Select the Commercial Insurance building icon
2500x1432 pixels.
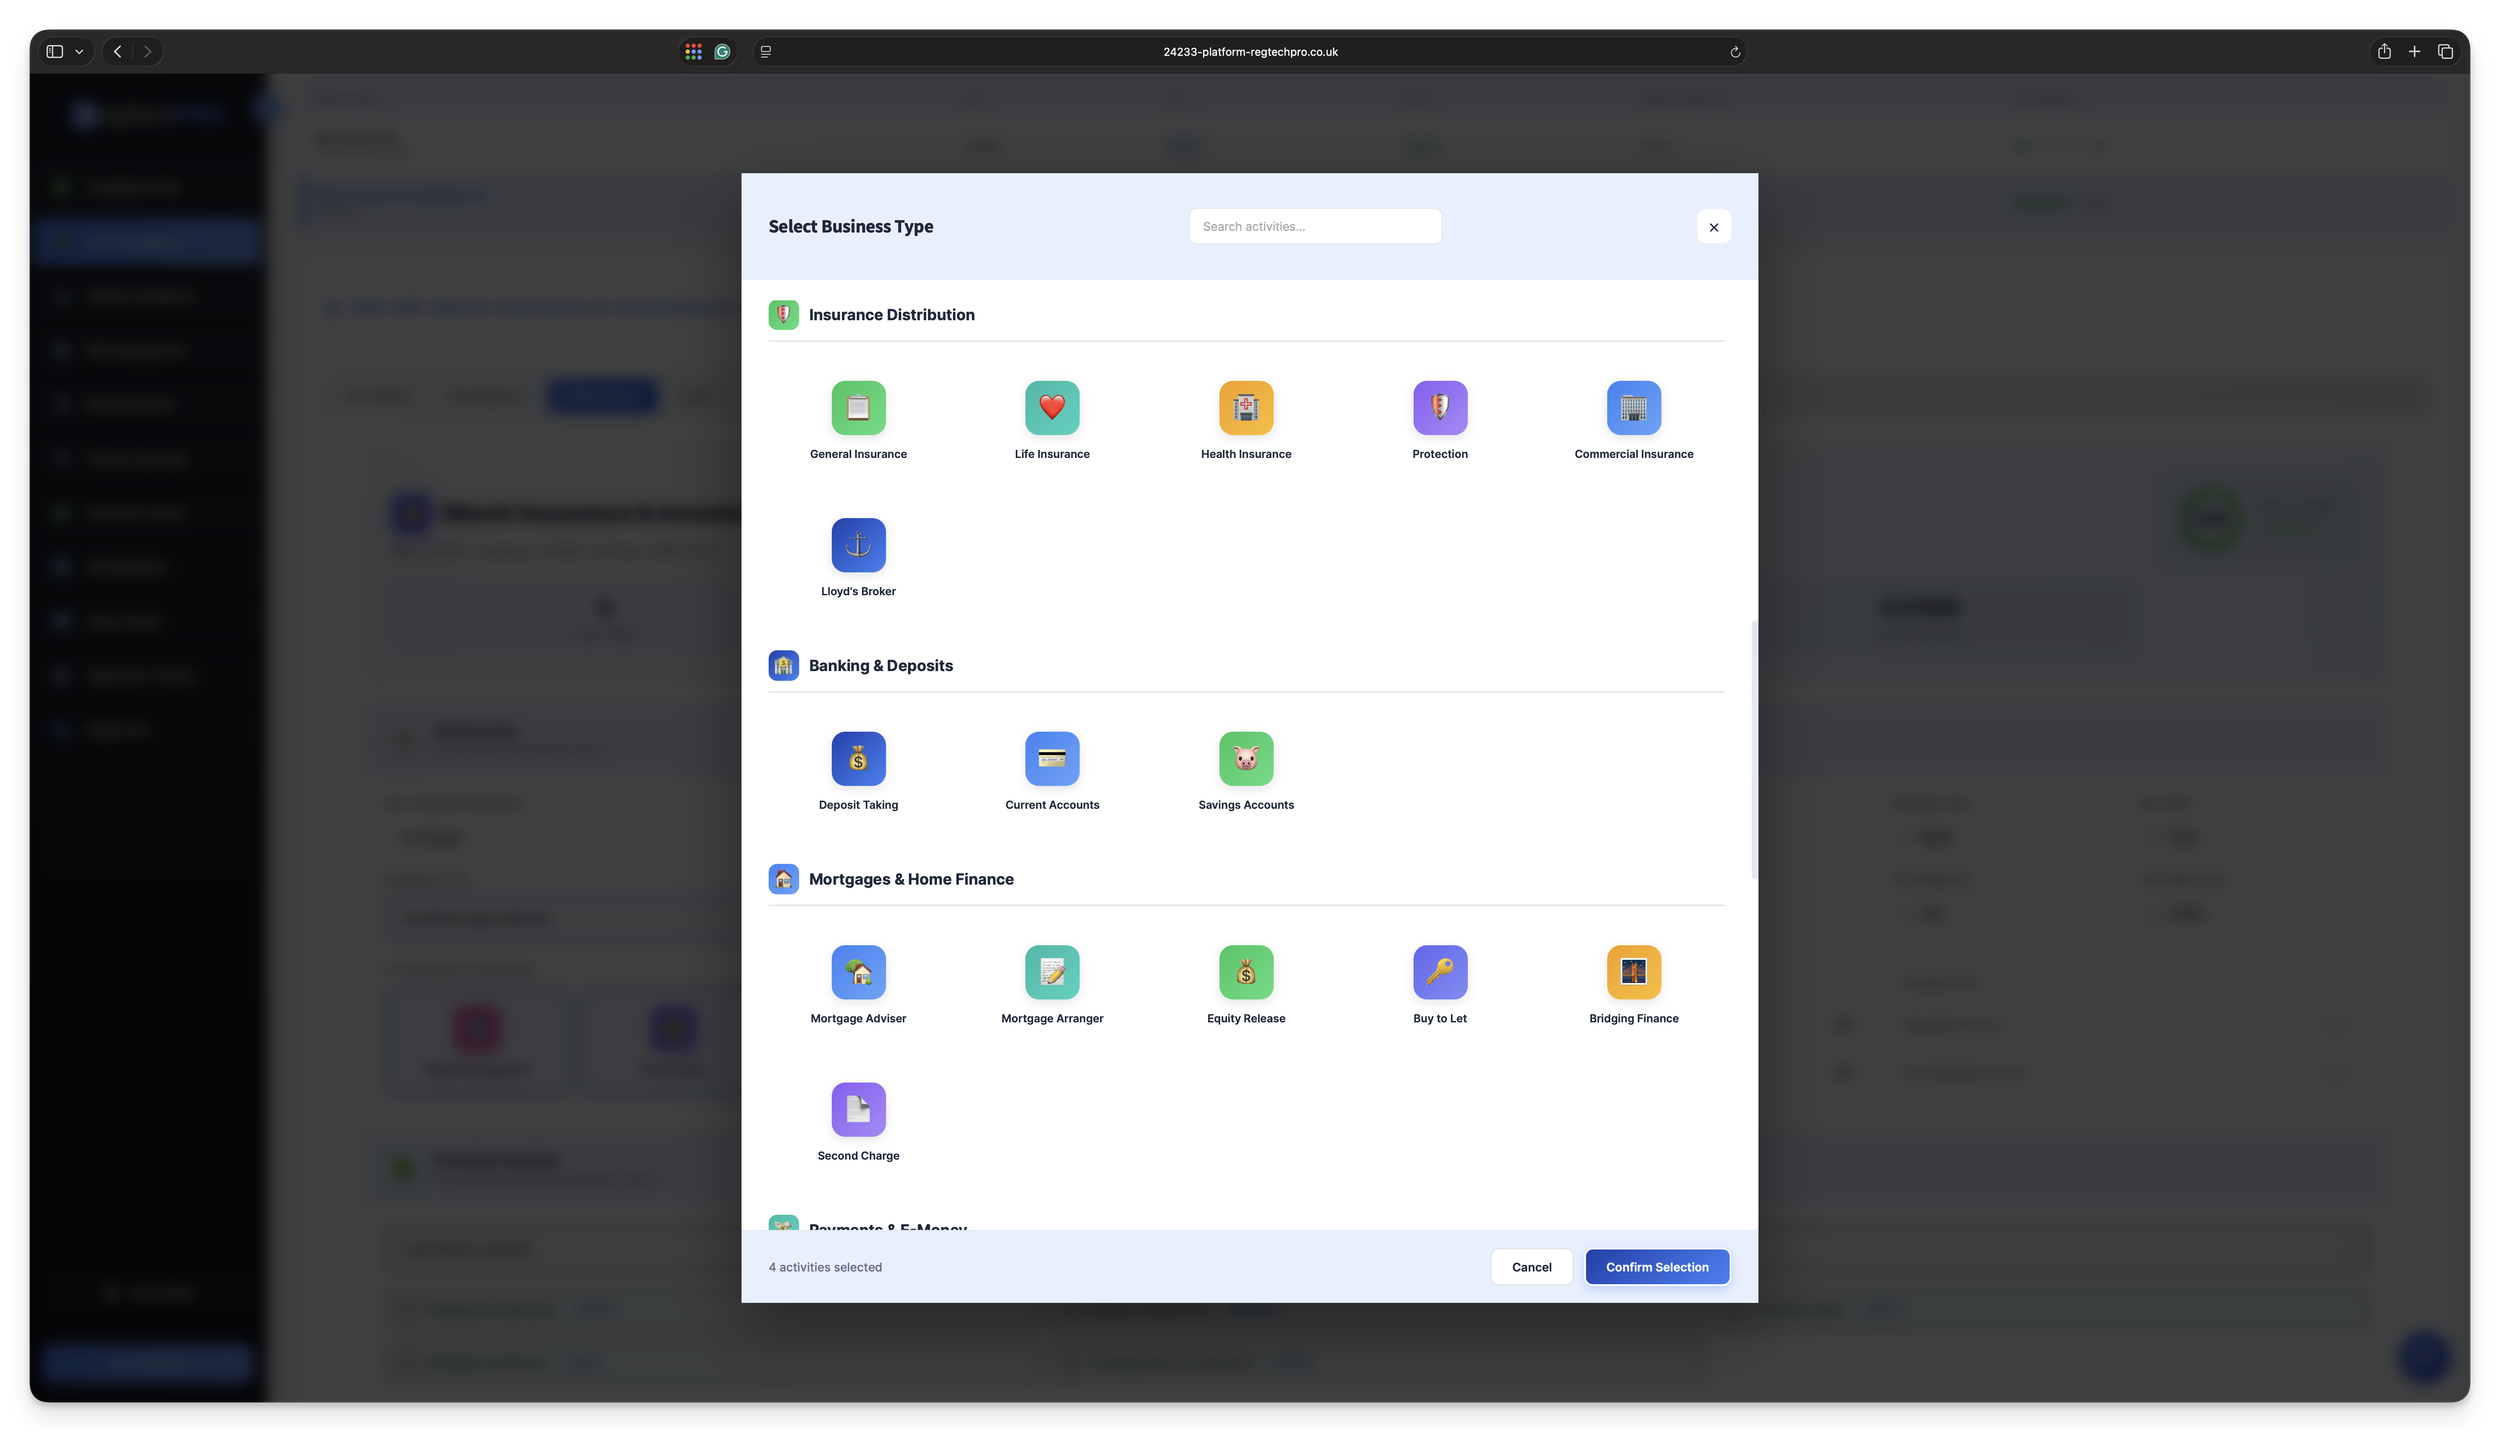tap(1632, 408)
